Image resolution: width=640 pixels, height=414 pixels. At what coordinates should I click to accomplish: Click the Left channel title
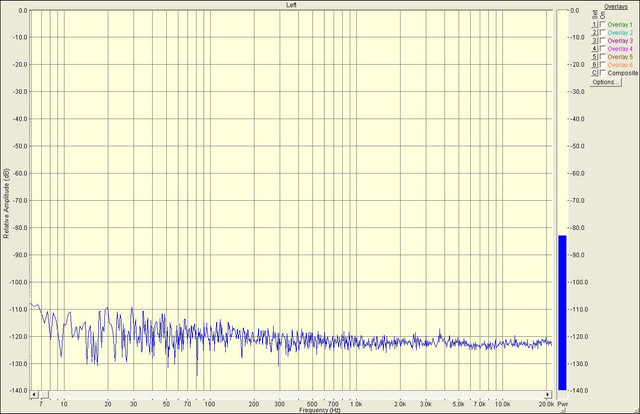(291, 5)
